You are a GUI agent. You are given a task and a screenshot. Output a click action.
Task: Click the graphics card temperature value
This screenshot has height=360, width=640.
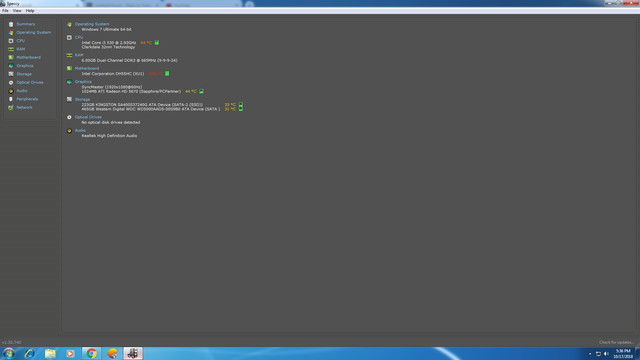click(x=191, y=91)
